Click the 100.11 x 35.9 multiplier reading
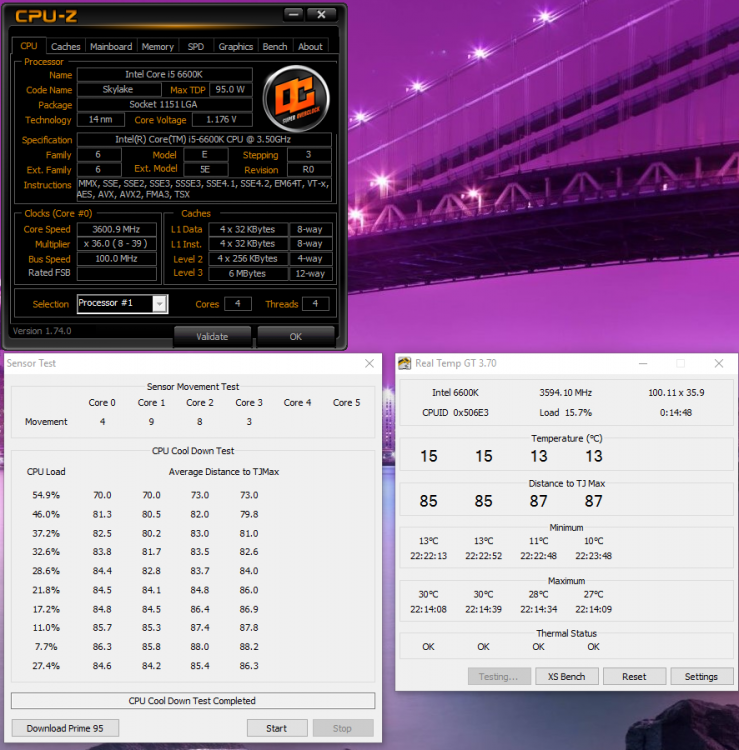Screen dimensions: 739x750 pos(676,393)
